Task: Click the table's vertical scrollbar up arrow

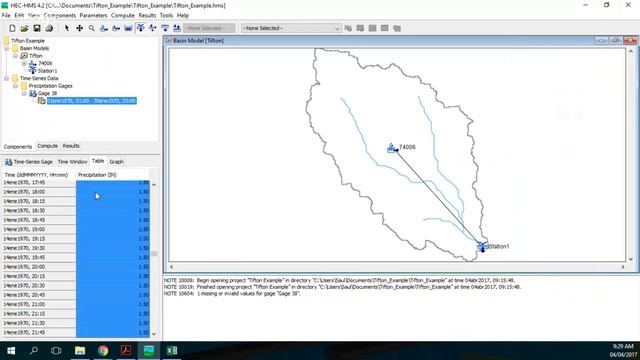Action: click(154, 185)
